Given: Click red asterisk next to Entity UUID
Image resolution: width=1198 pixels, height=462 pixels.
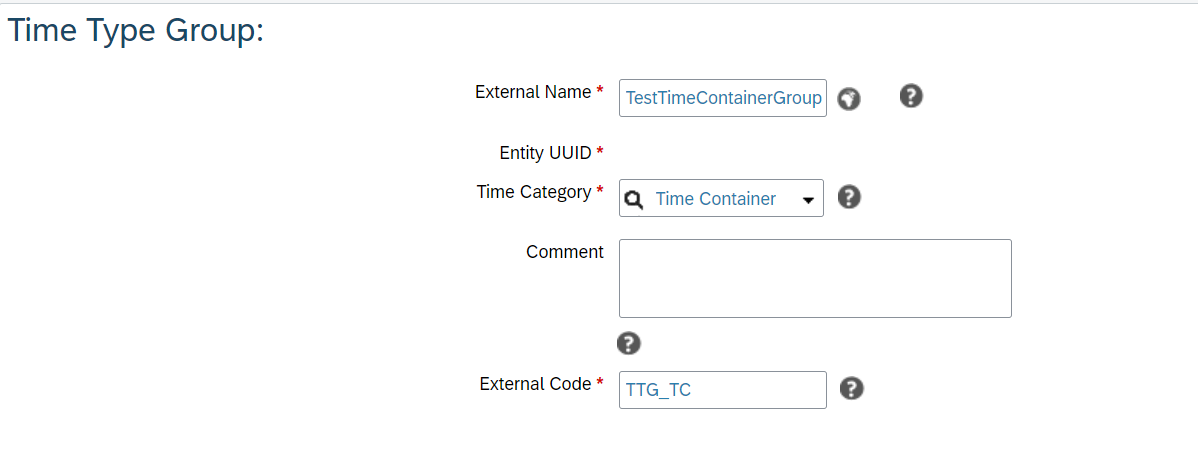Looking at the screenshot, I should click(600, 151).
